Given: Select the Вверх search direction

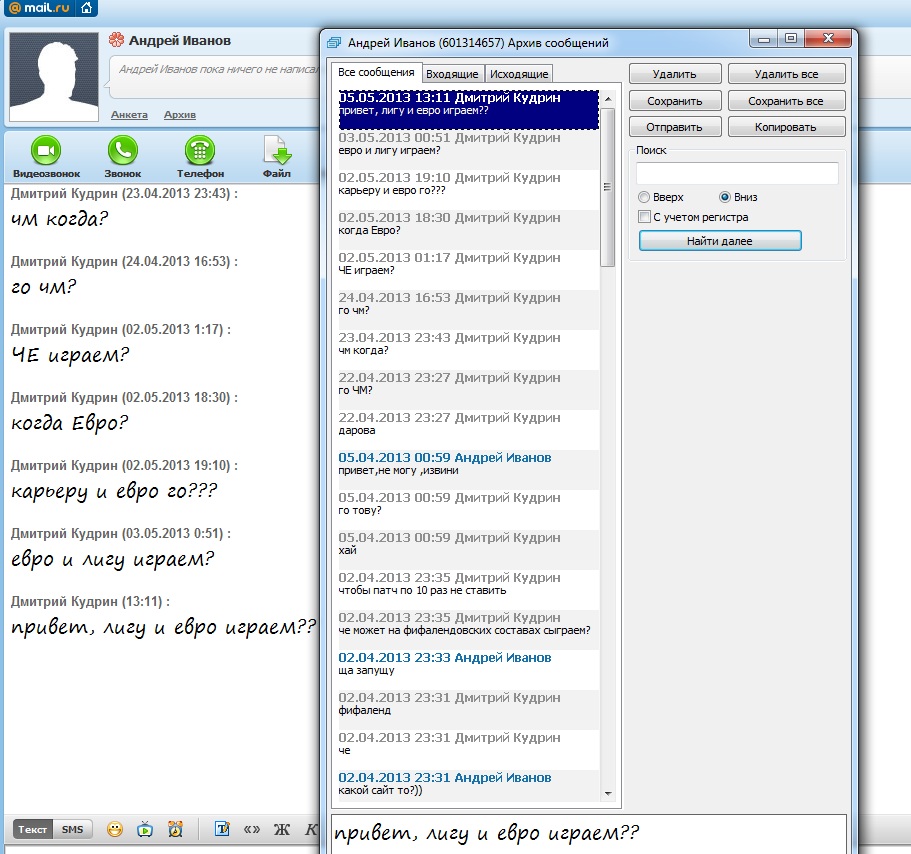Looking at the screenshot, I should pyautogui.click(x=644, y=197).
